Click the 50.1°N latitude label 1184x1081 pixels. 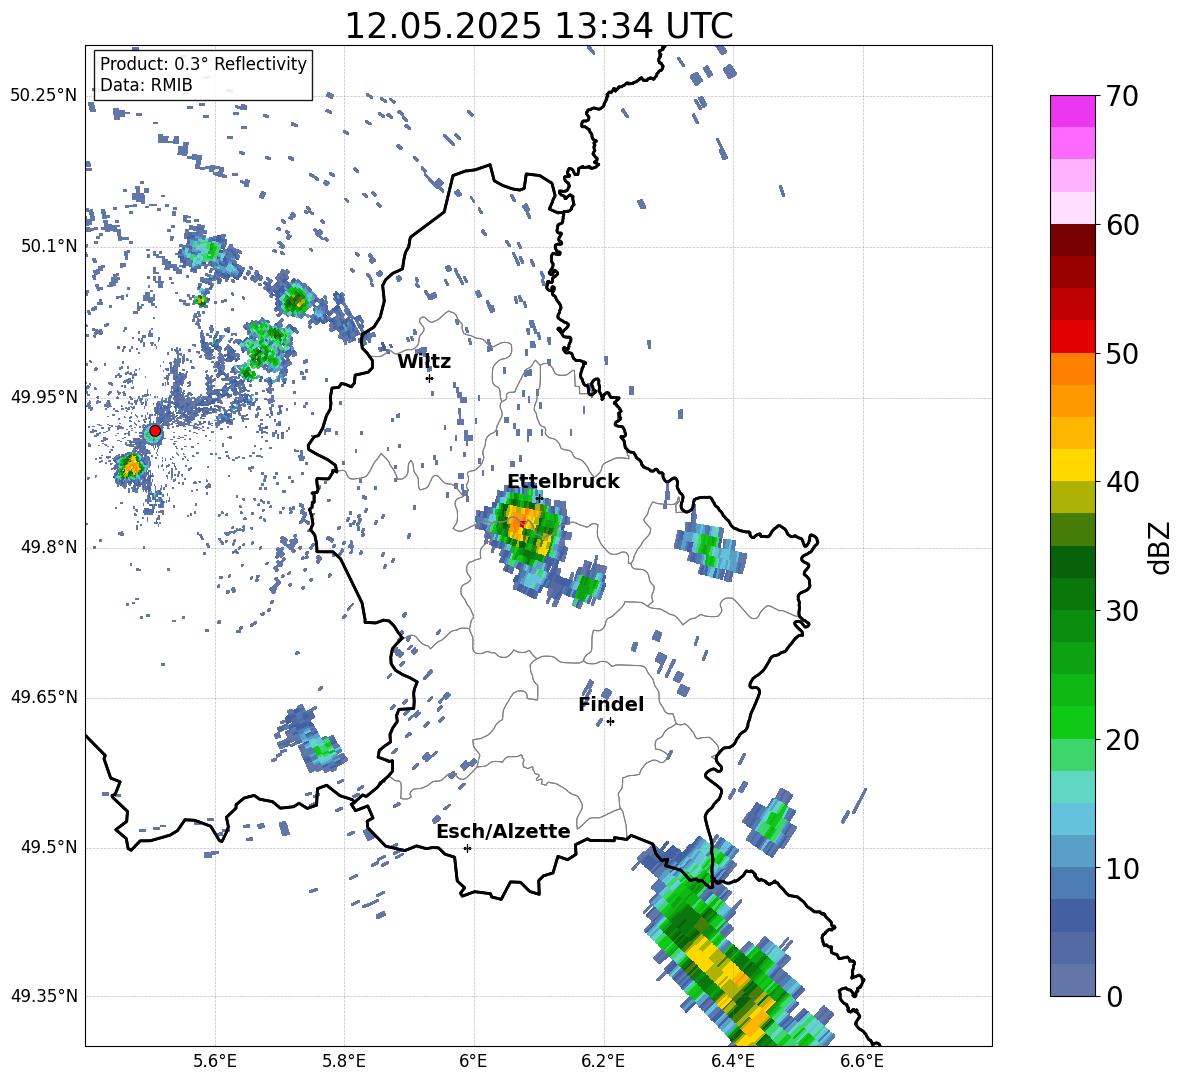click(49, 246)
